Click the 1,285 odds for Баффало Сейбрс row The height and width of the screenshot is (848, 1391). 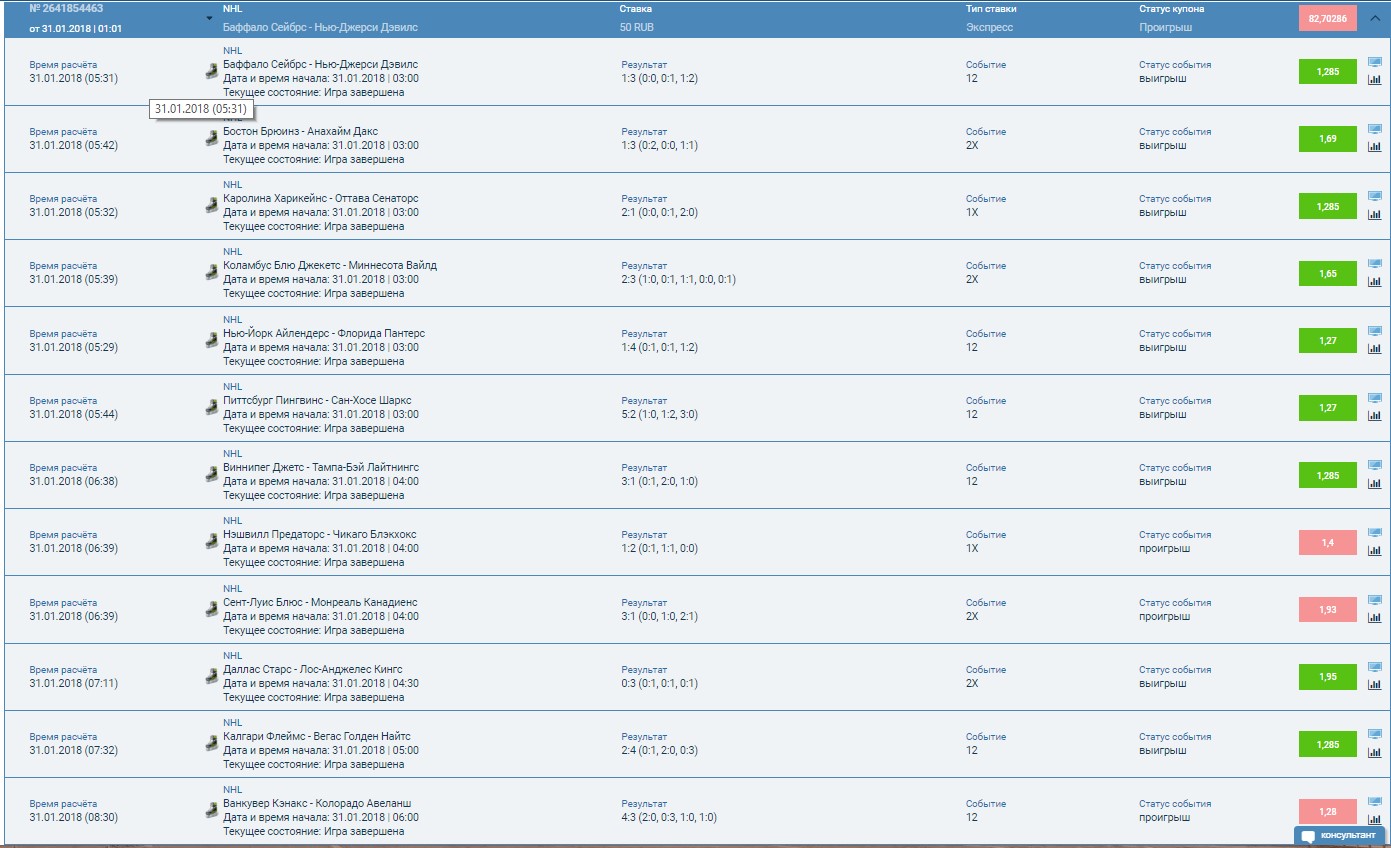point(1328,72)
